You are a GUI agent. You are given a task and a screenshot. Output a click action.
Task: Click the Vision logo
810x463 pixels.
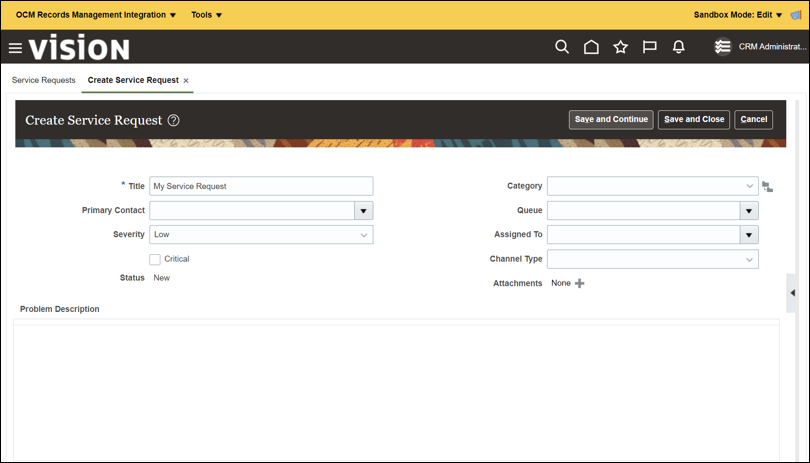[x=79, y=48]
